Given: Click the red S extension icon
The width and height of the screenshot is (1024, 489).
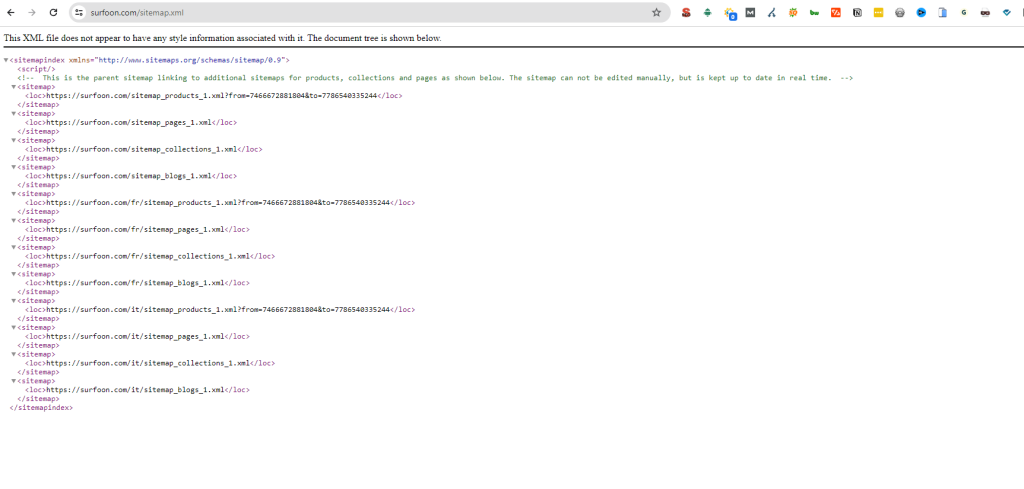Looking at the screenshot, I should click(x=686, y=13).
